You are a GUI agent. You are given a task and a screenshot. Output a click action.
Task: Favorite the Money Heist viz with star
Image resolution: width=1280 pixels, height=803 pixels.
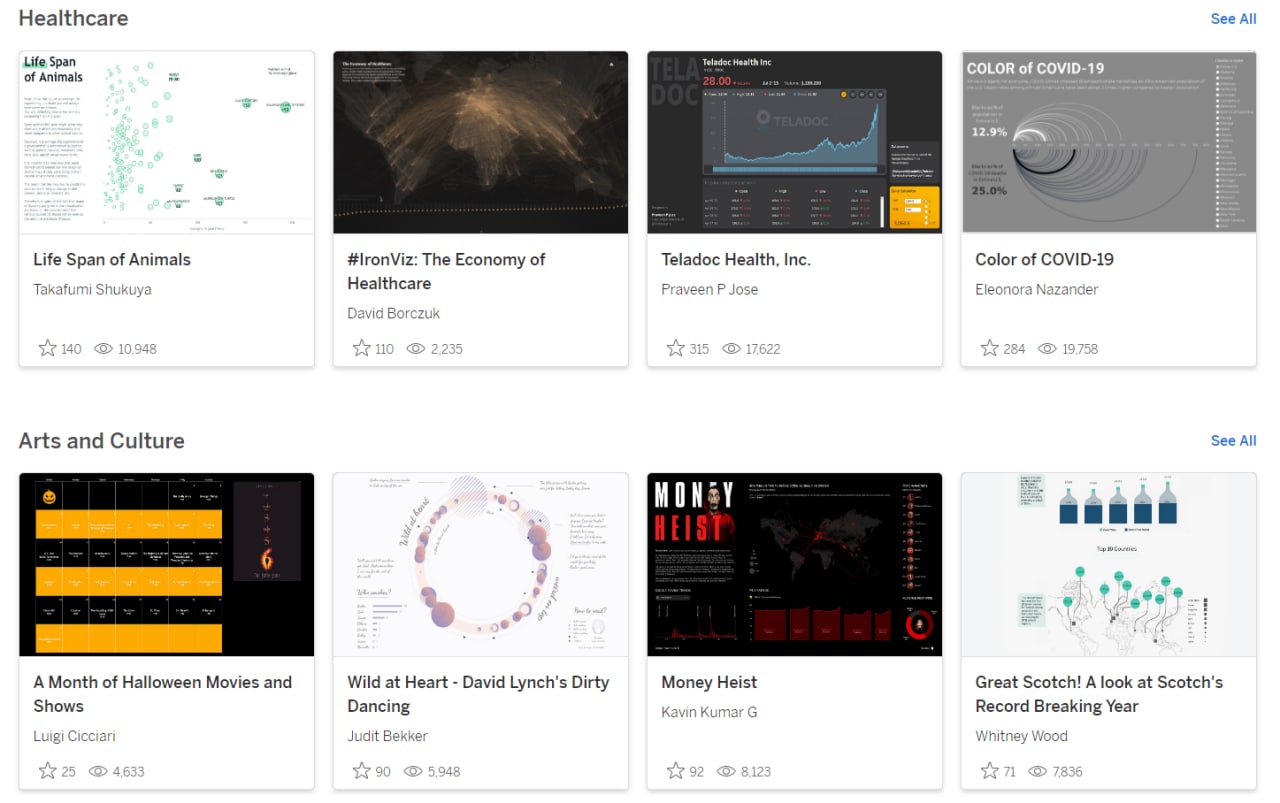tap(675, 771)
